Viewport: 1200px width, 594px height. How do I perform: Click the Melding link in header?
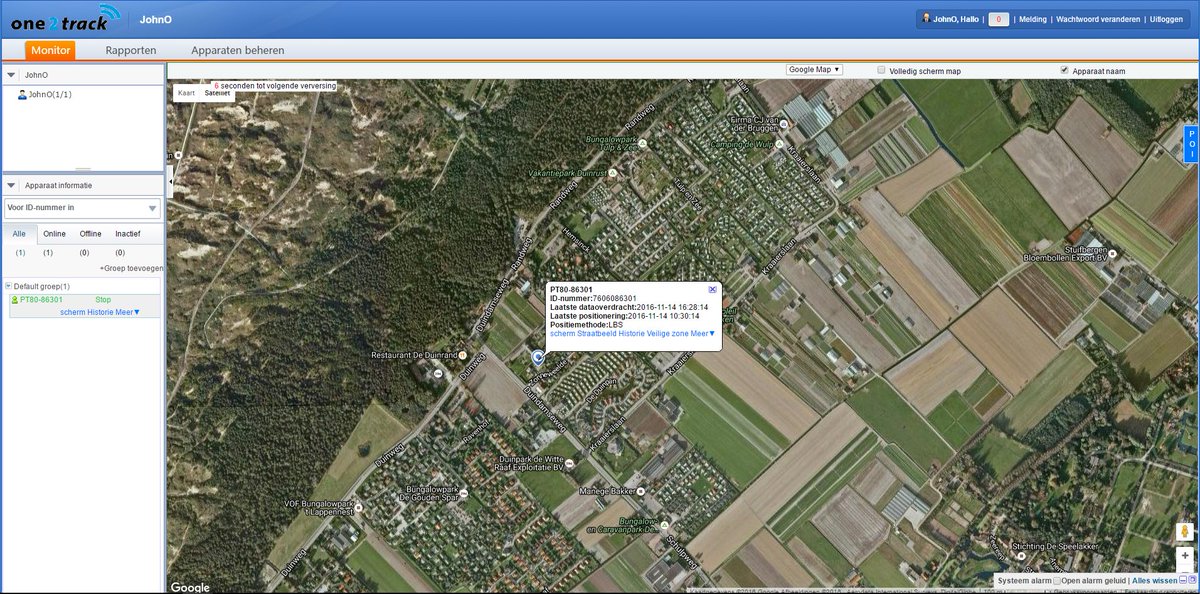[x=1033, y=19]
